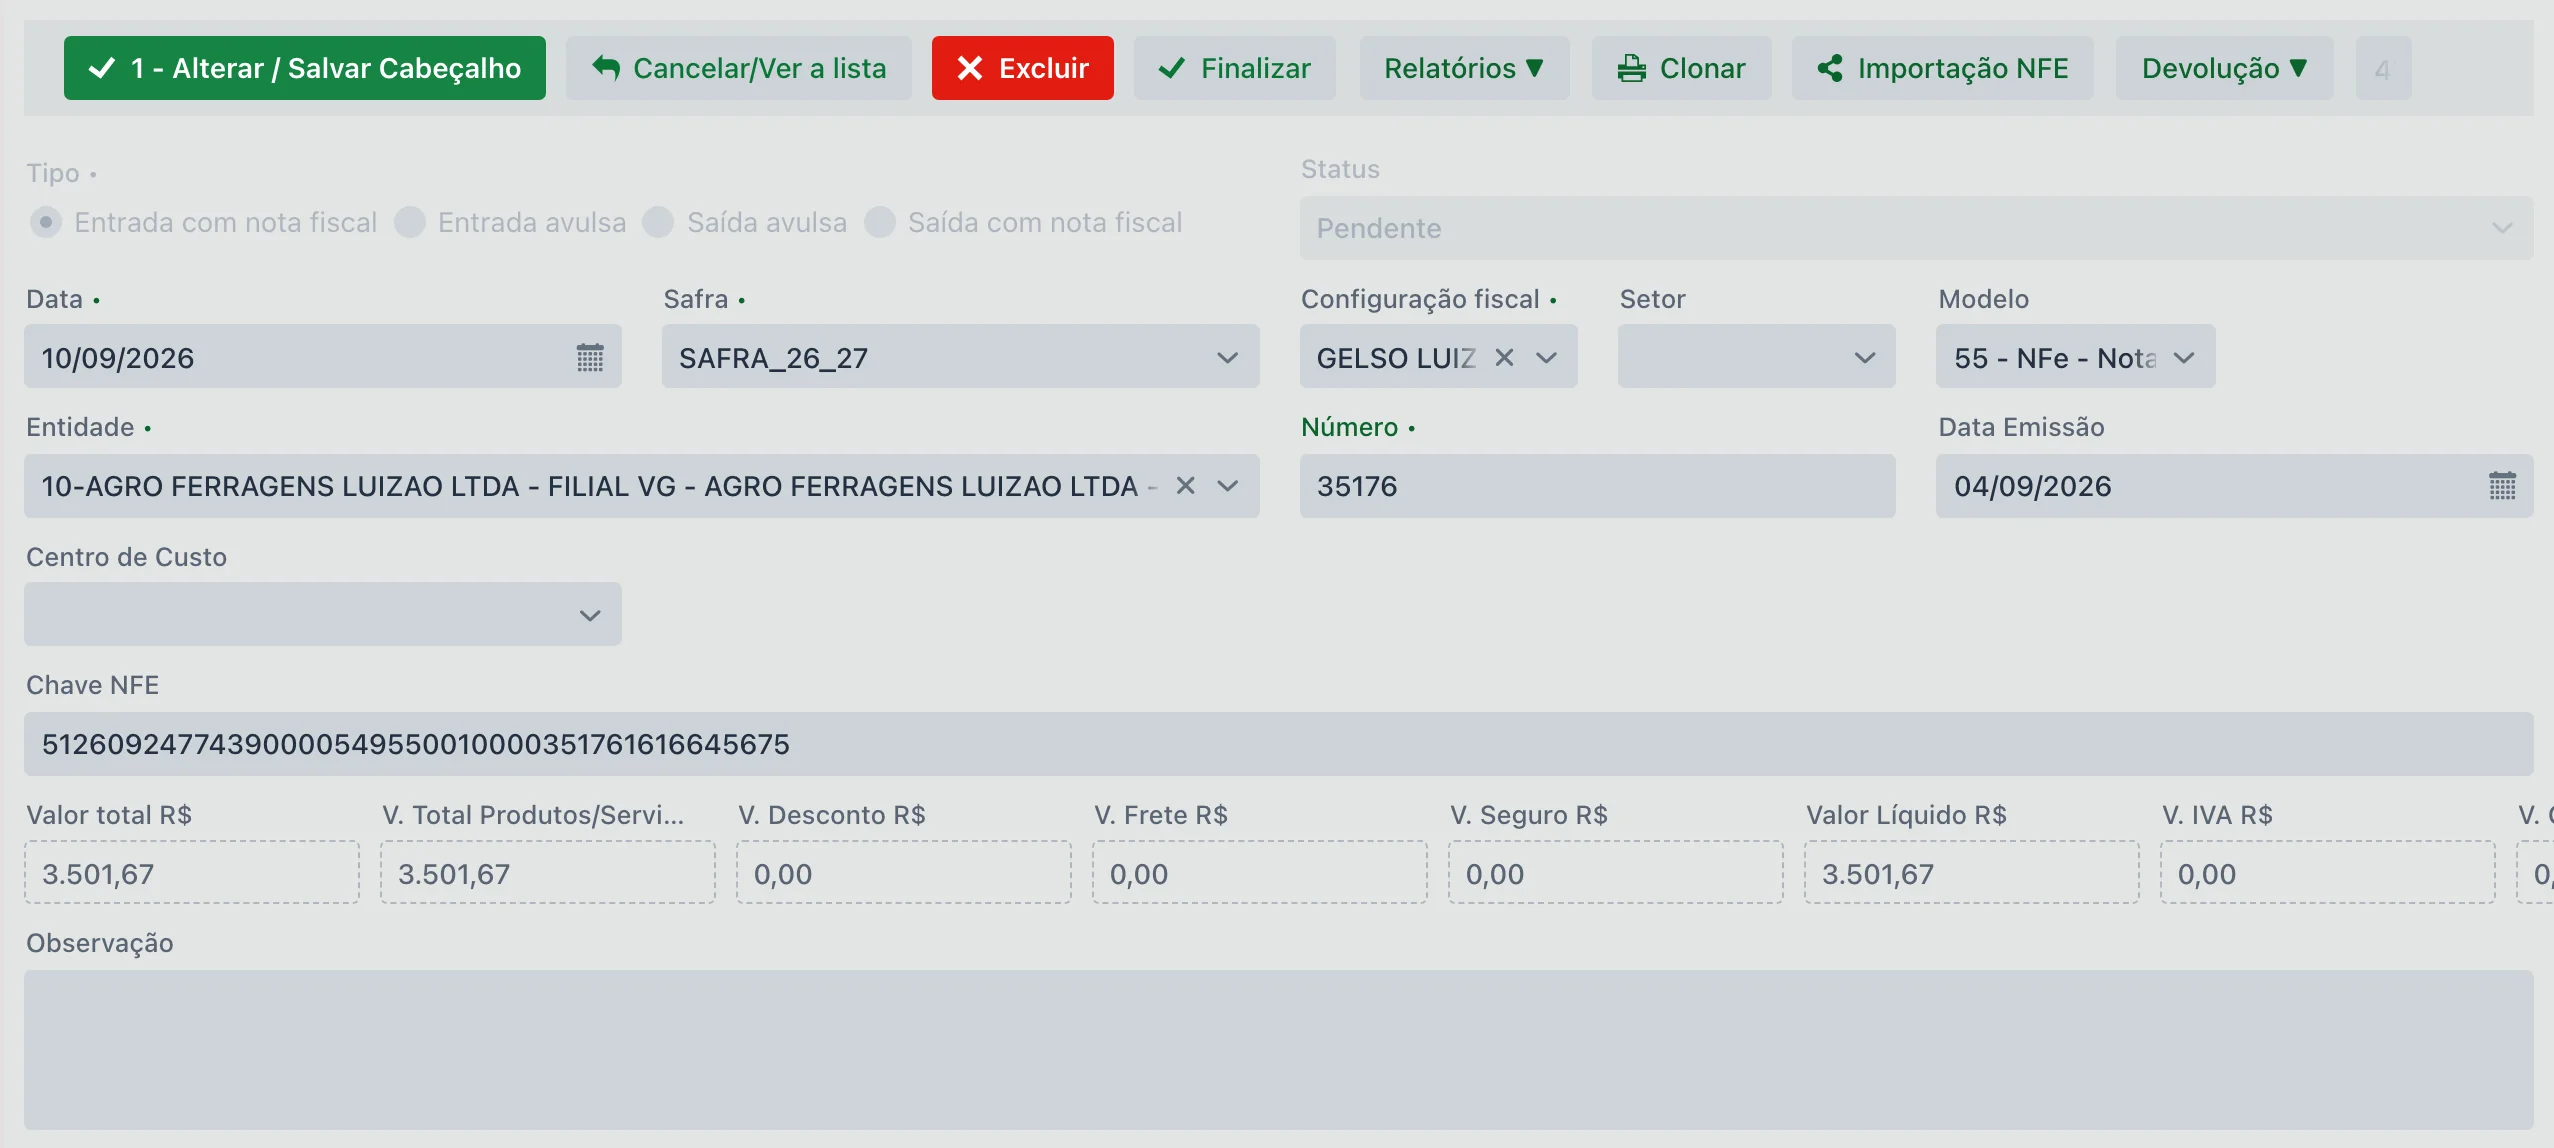The image size is (2554, 1148).
Task: Click the share icon on Importação NFE
Action: pos(1830,68)
